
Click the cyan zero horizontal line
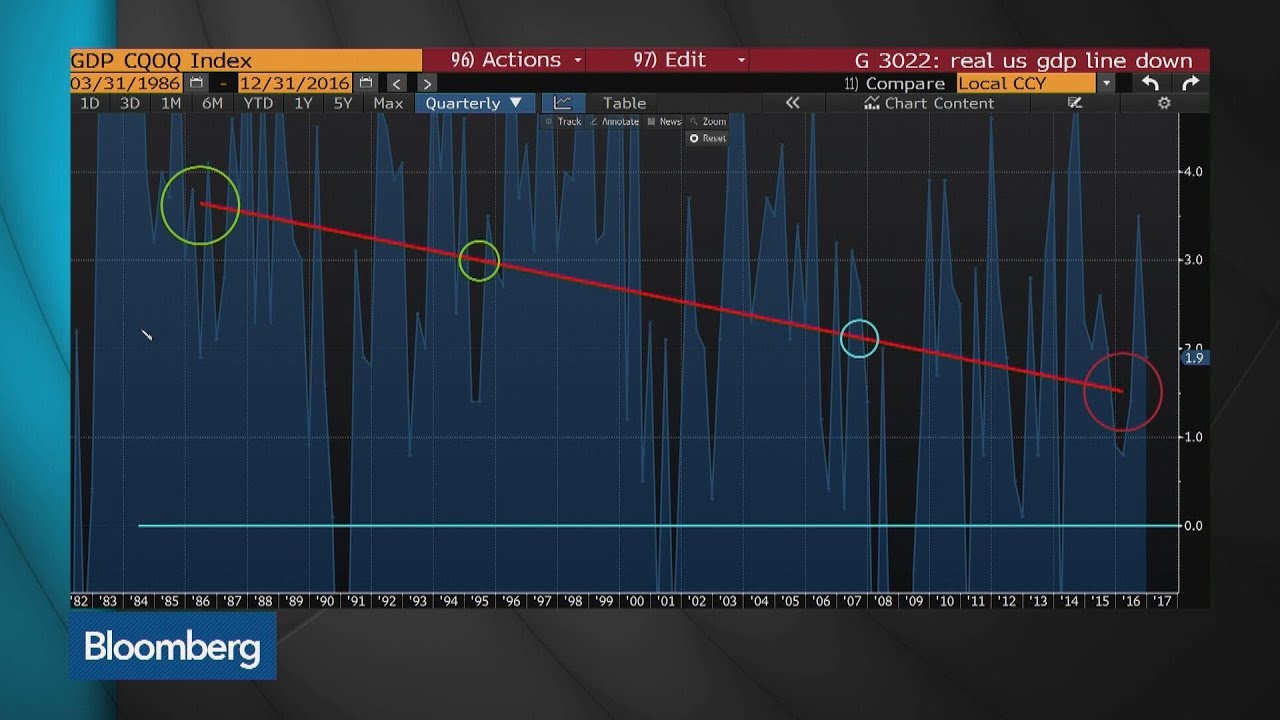659,525
